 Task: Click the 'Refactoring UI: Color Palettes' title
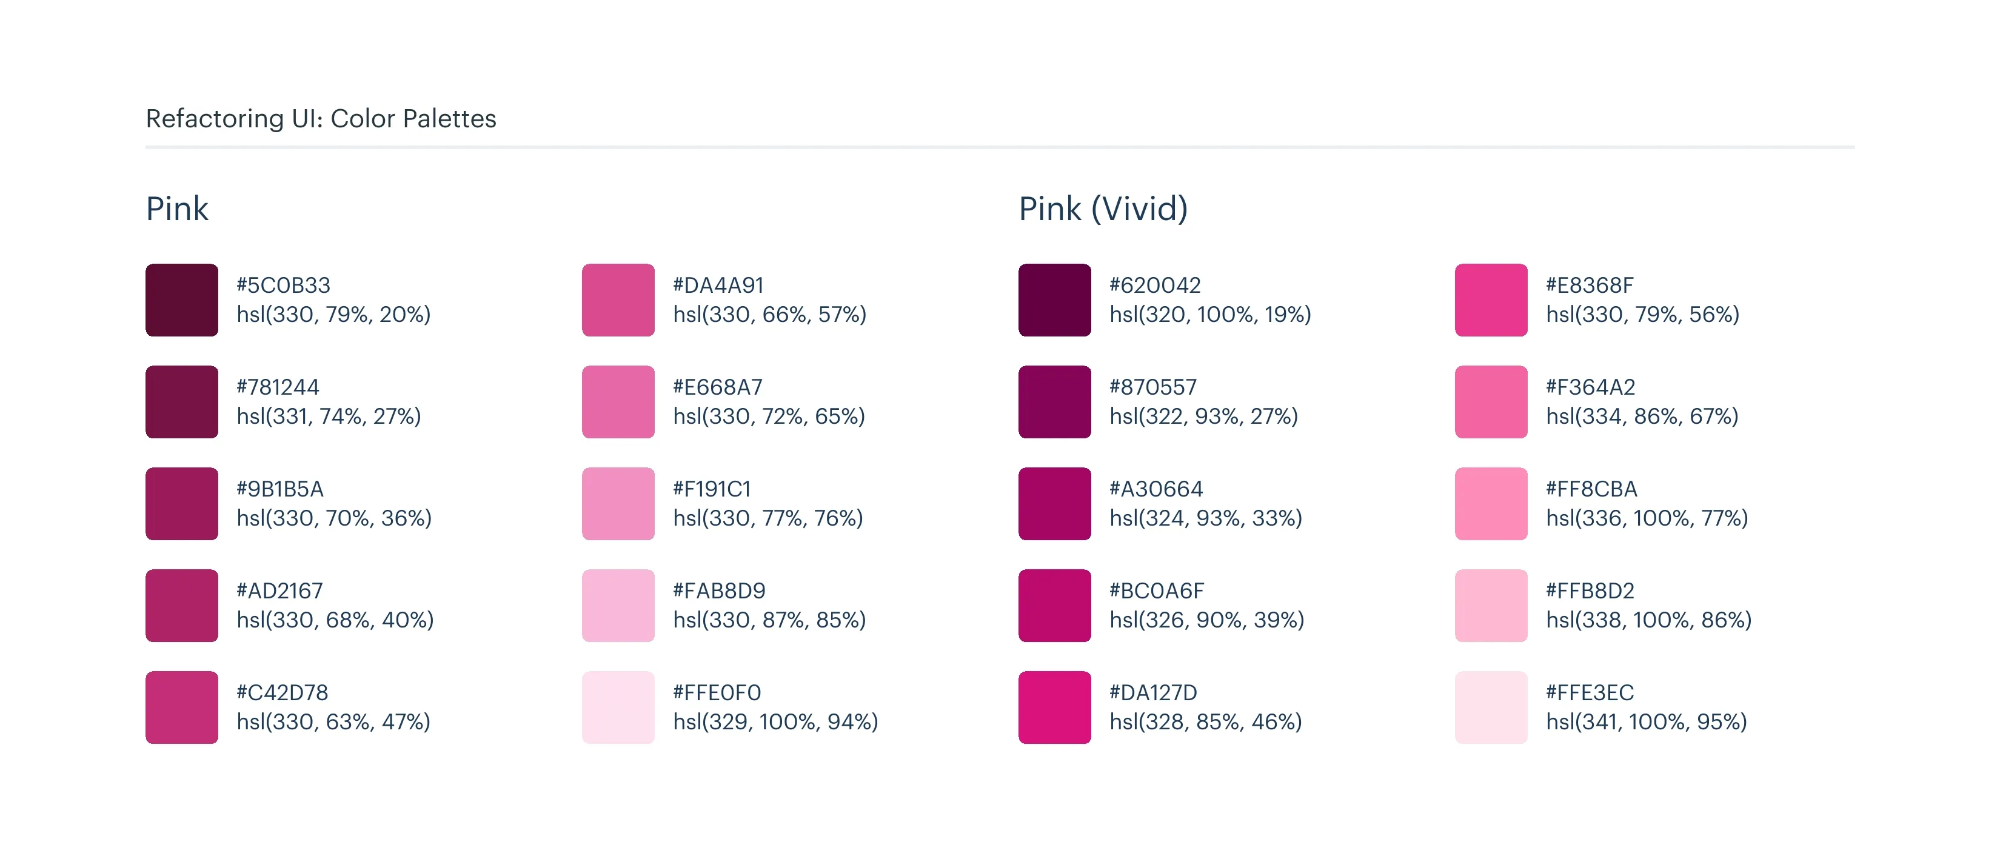coord(321,119)
